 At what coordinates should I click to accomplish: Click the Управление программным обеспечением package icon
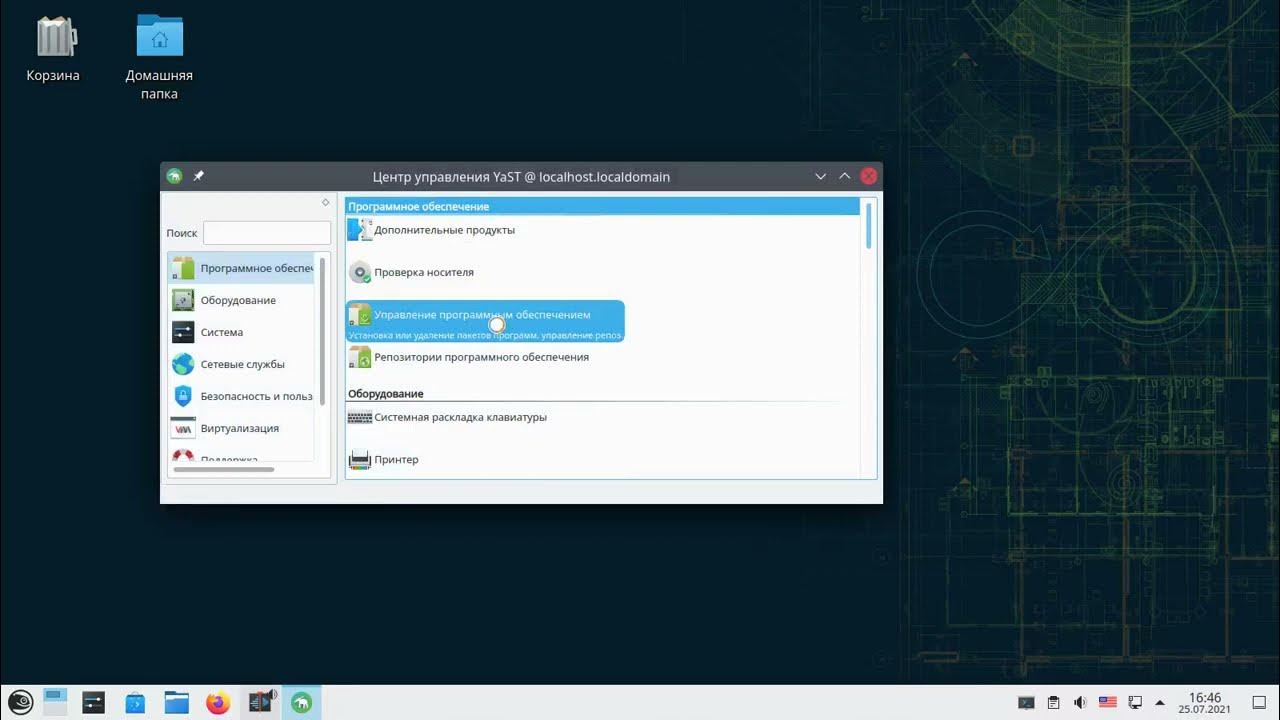tap(359, 315)
